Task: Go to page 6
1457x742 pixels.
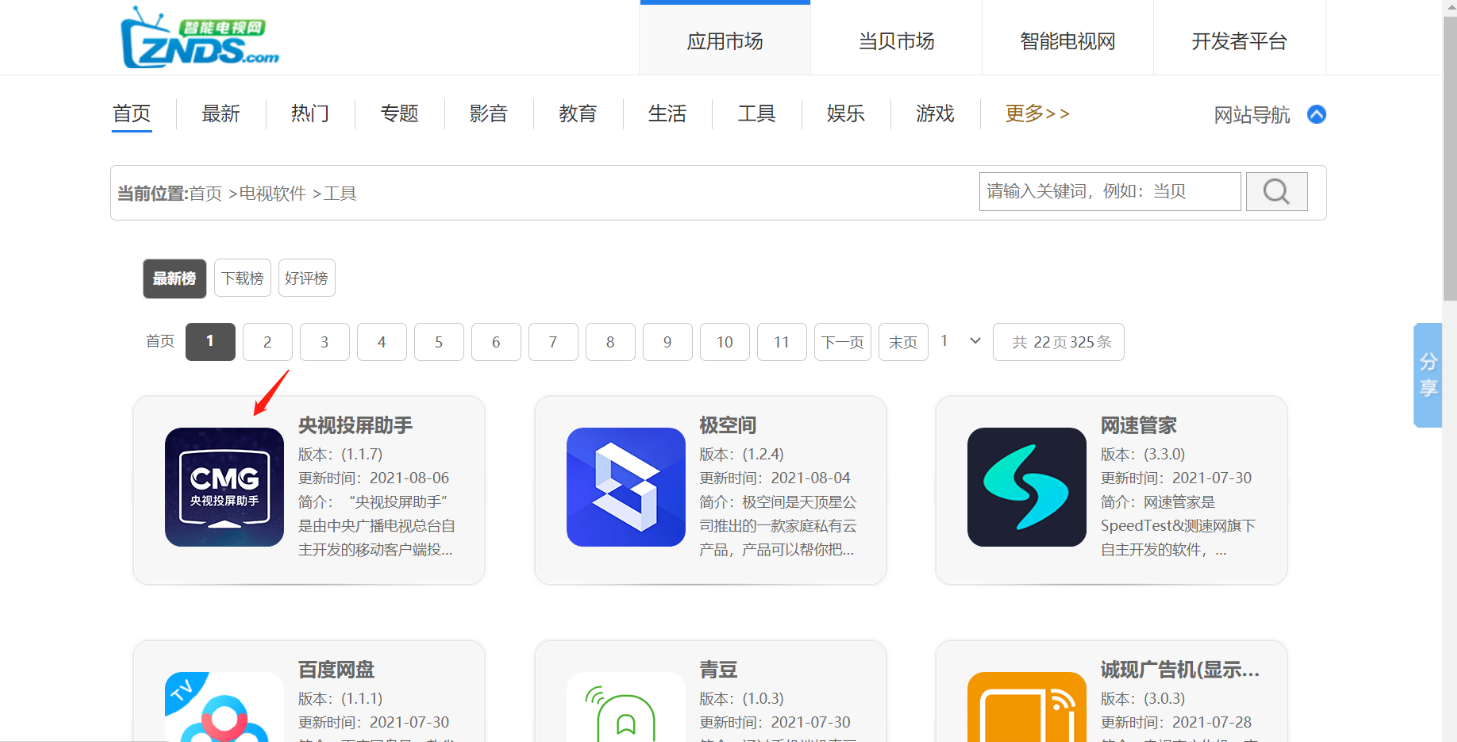Action: click(496, 342)
